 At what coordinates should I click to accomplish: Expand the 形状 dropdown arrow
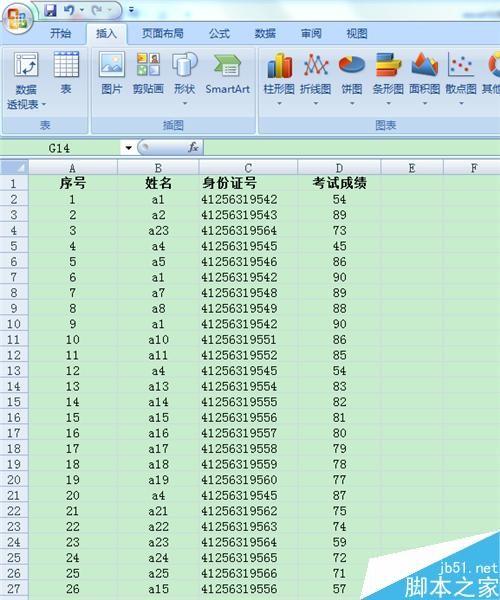tap(185, 104)
